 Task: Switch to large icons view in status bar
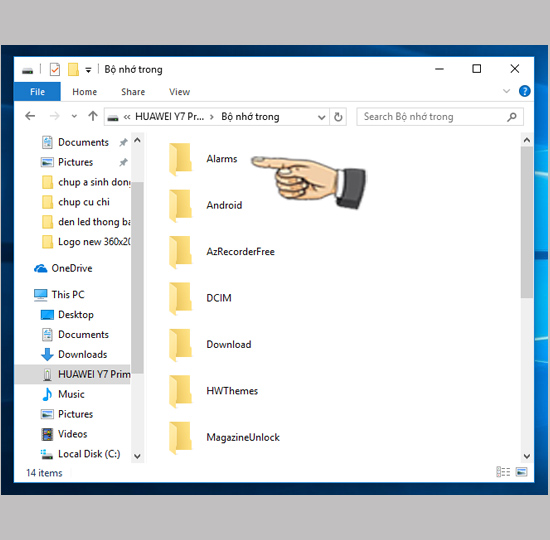521,472
